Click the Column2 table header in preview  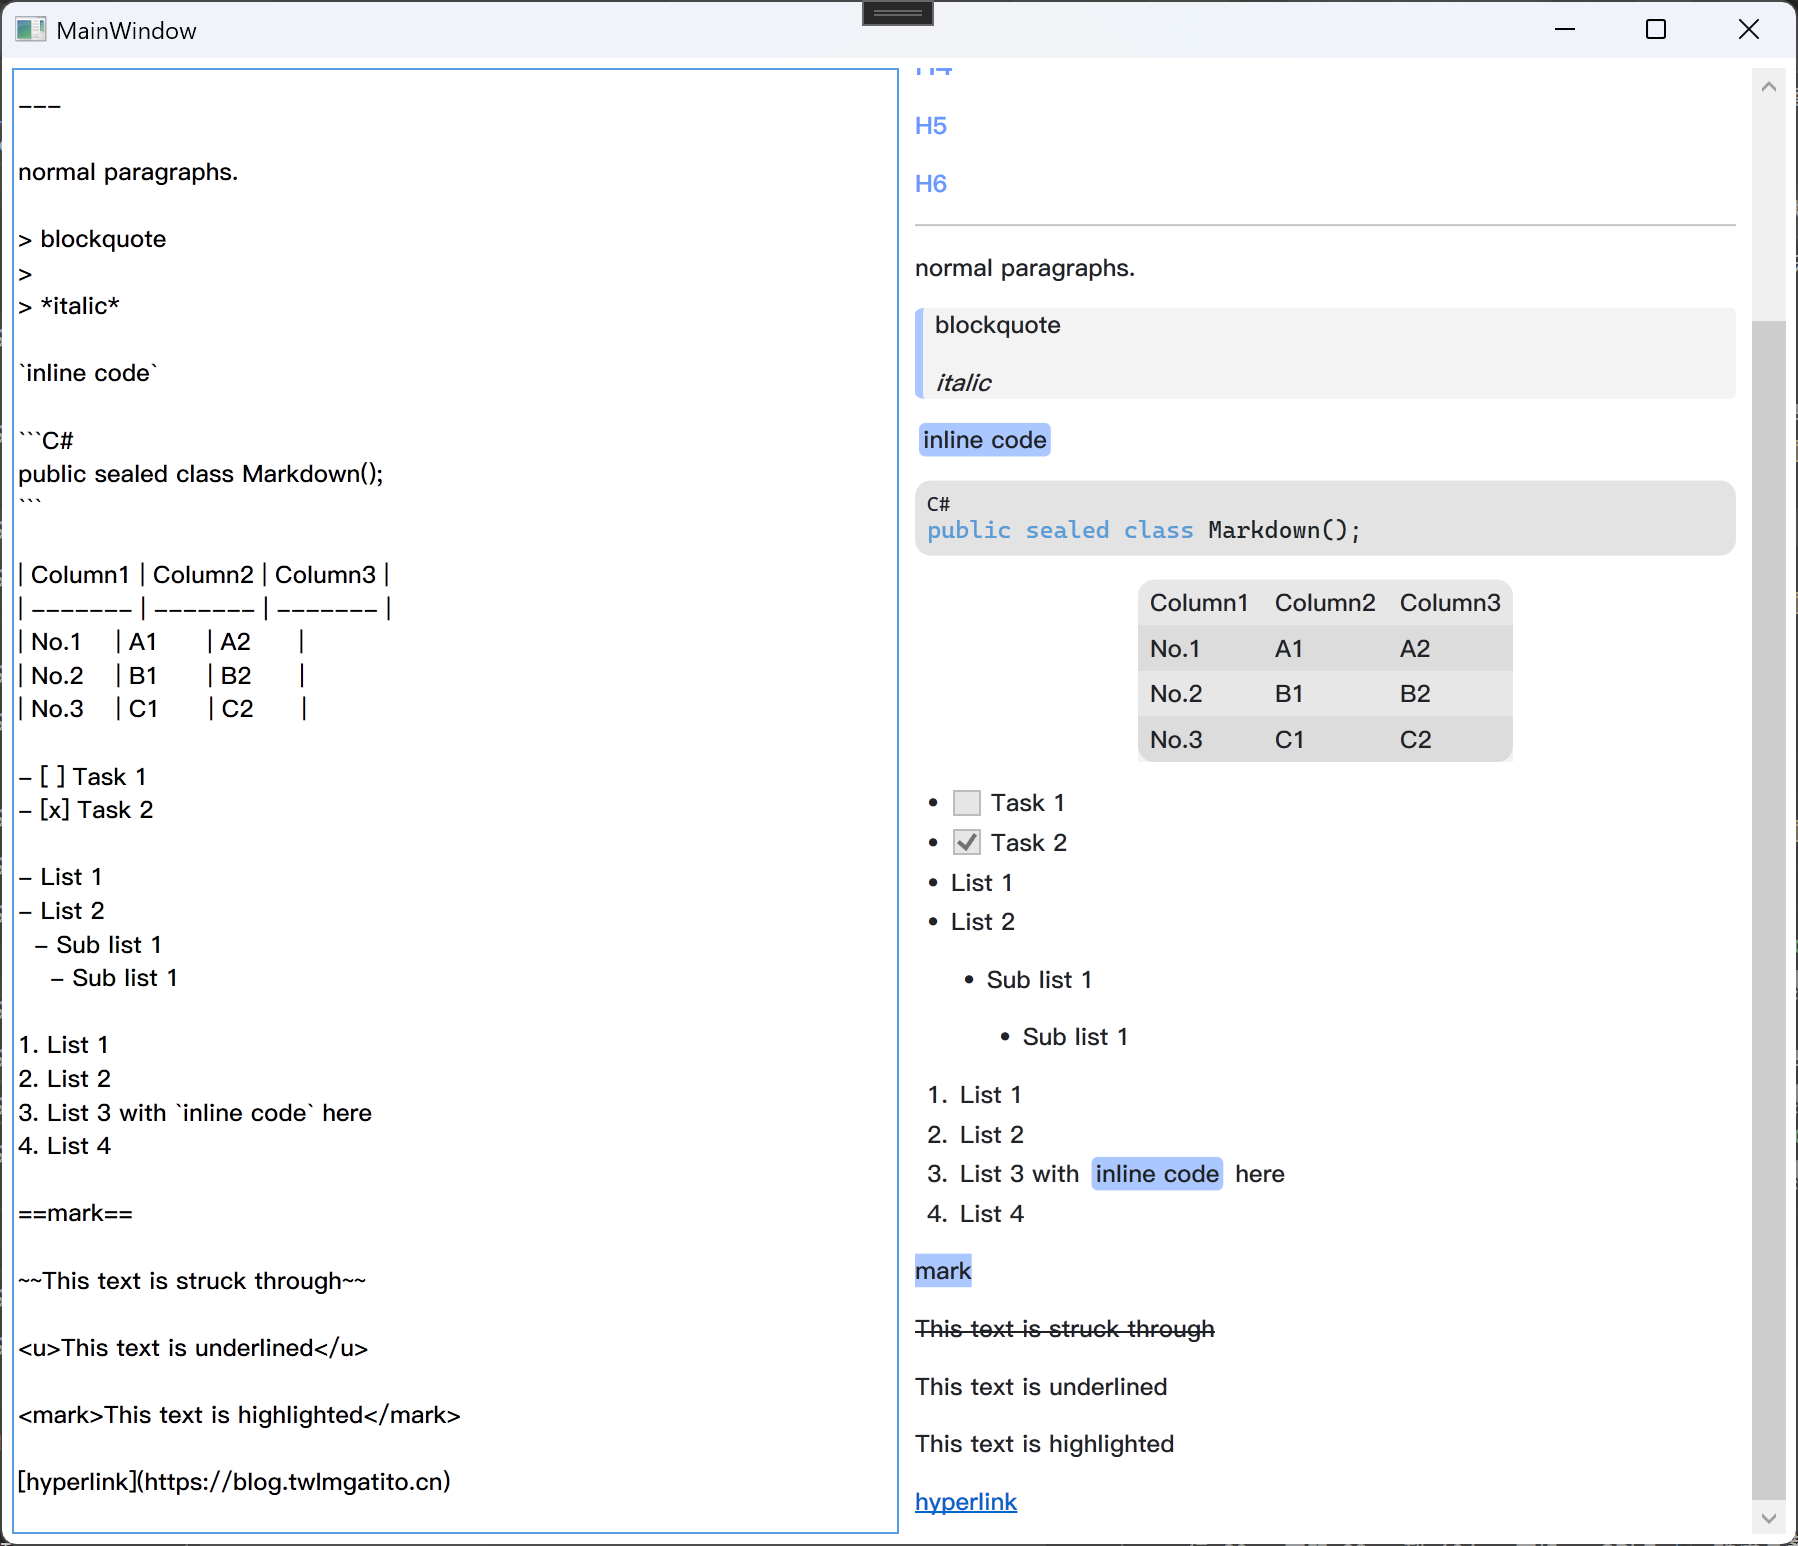1324,603
